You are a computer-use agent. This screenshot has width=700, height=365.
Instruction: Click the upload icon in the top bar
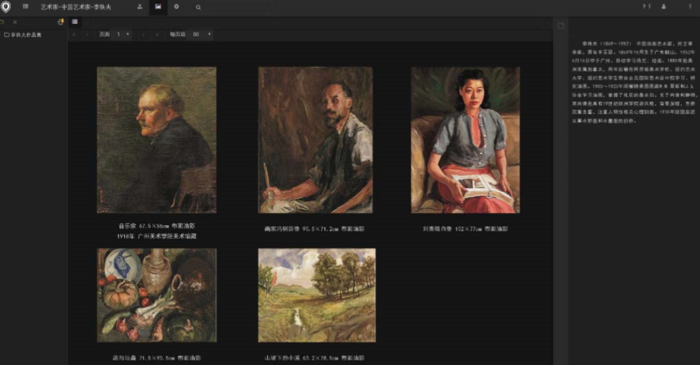point(140,7)
